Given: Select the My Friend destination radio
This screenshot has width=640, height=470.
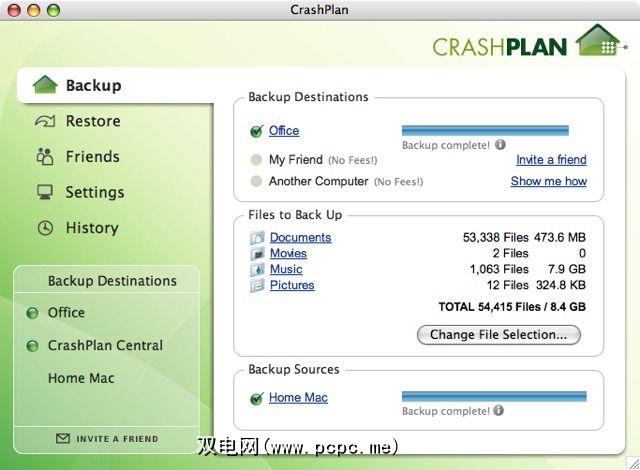Looking at the screenshot, I should [x=256, y=160].
